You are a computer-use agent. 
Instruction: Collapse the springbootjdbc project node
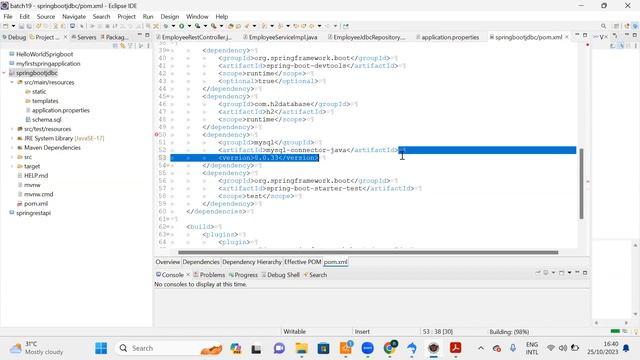point(4,73)
